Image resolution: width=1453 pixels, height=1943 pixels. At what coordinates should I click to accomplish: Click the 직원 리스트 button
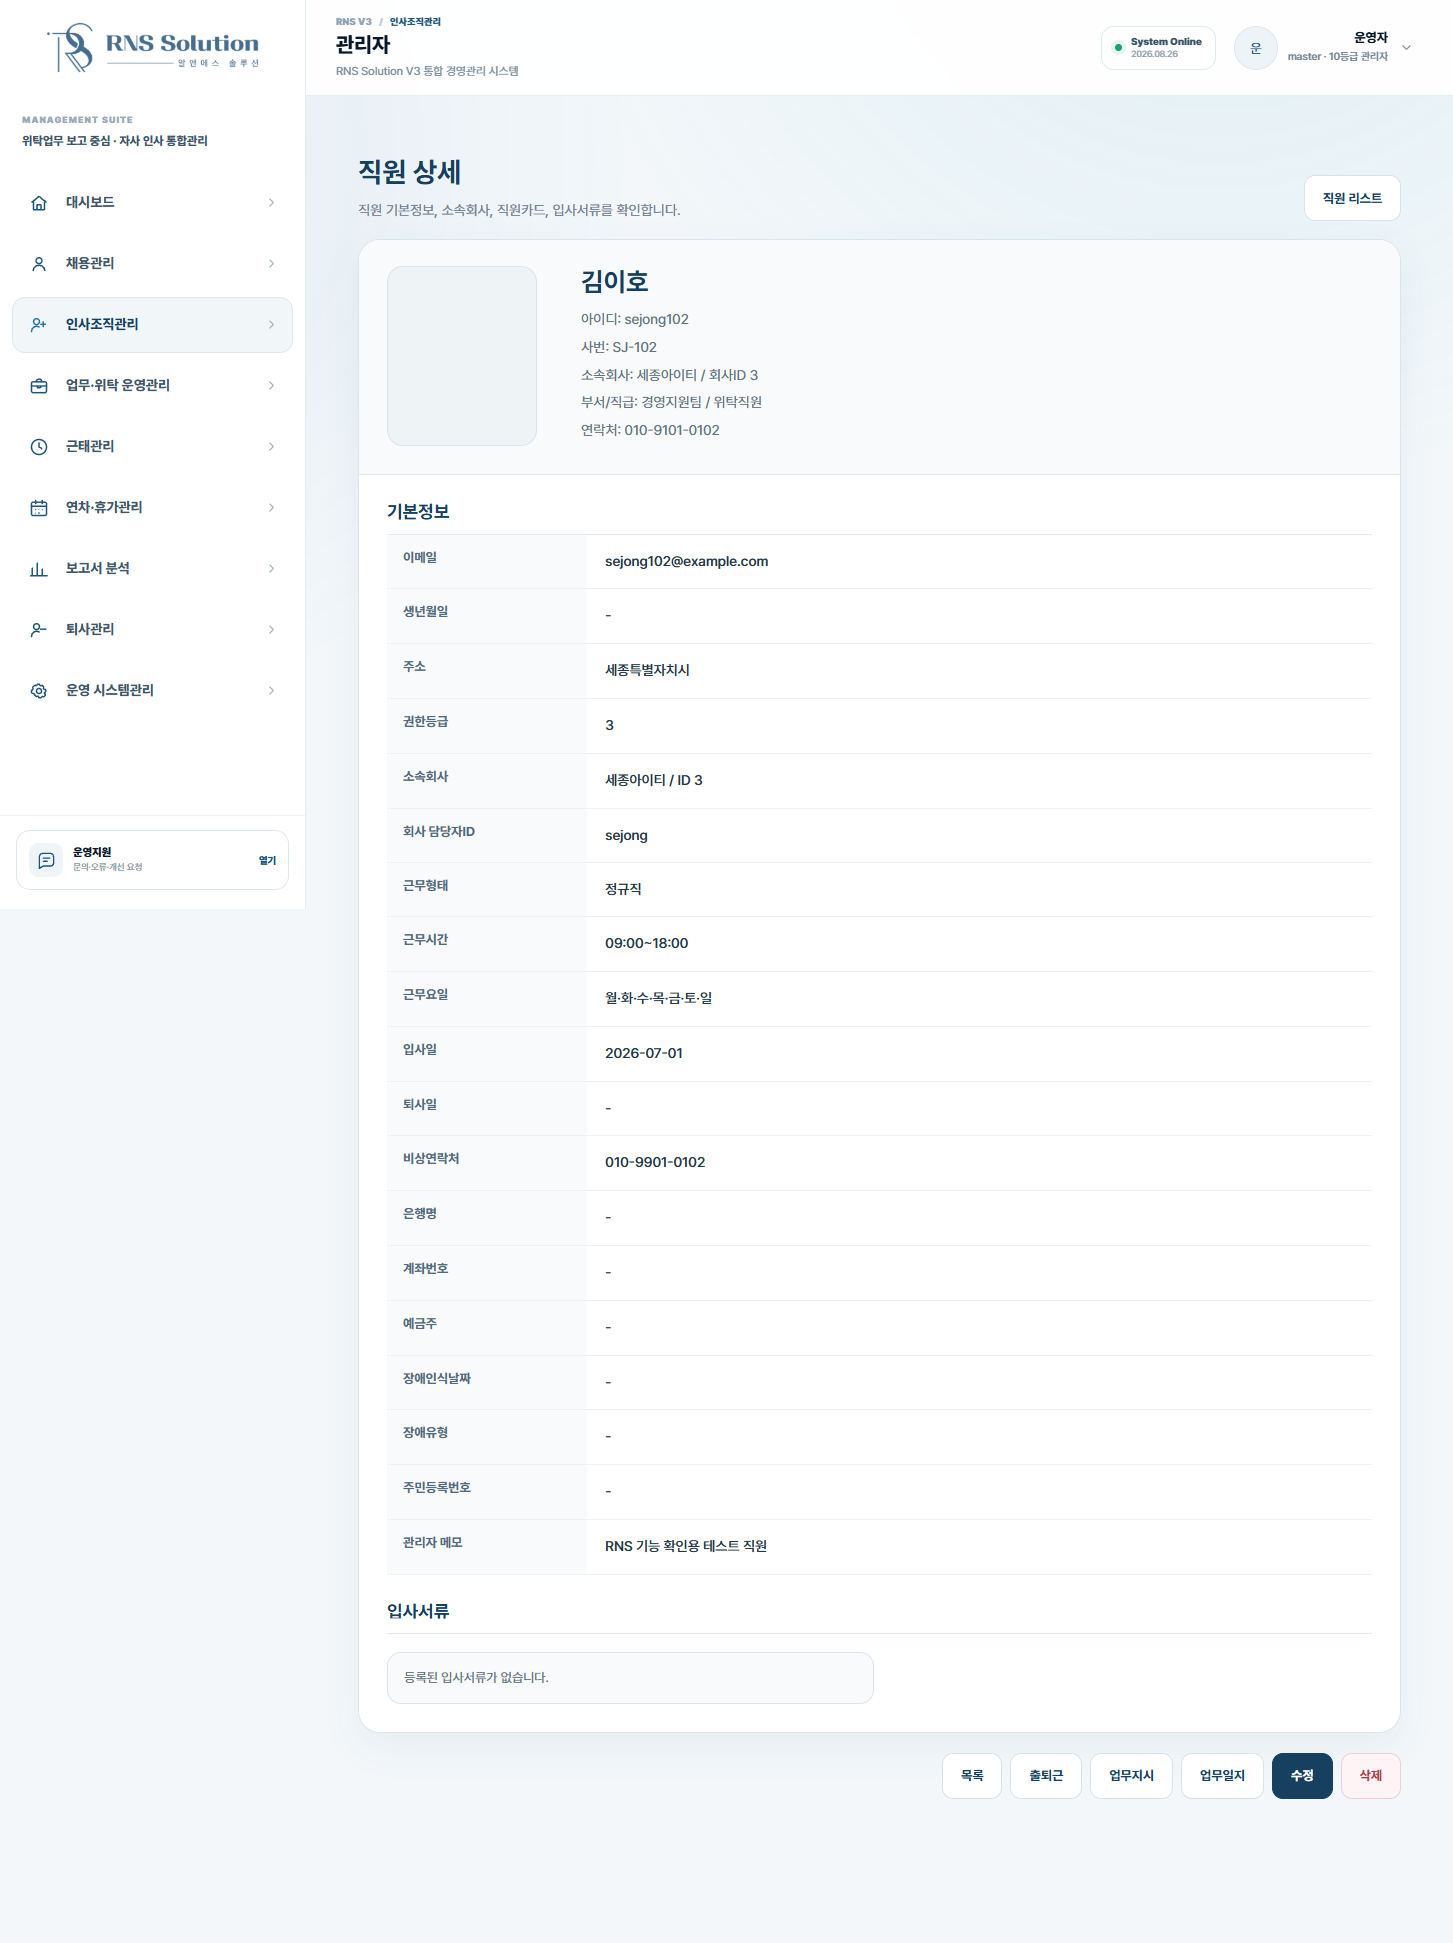coord(1352,198)
